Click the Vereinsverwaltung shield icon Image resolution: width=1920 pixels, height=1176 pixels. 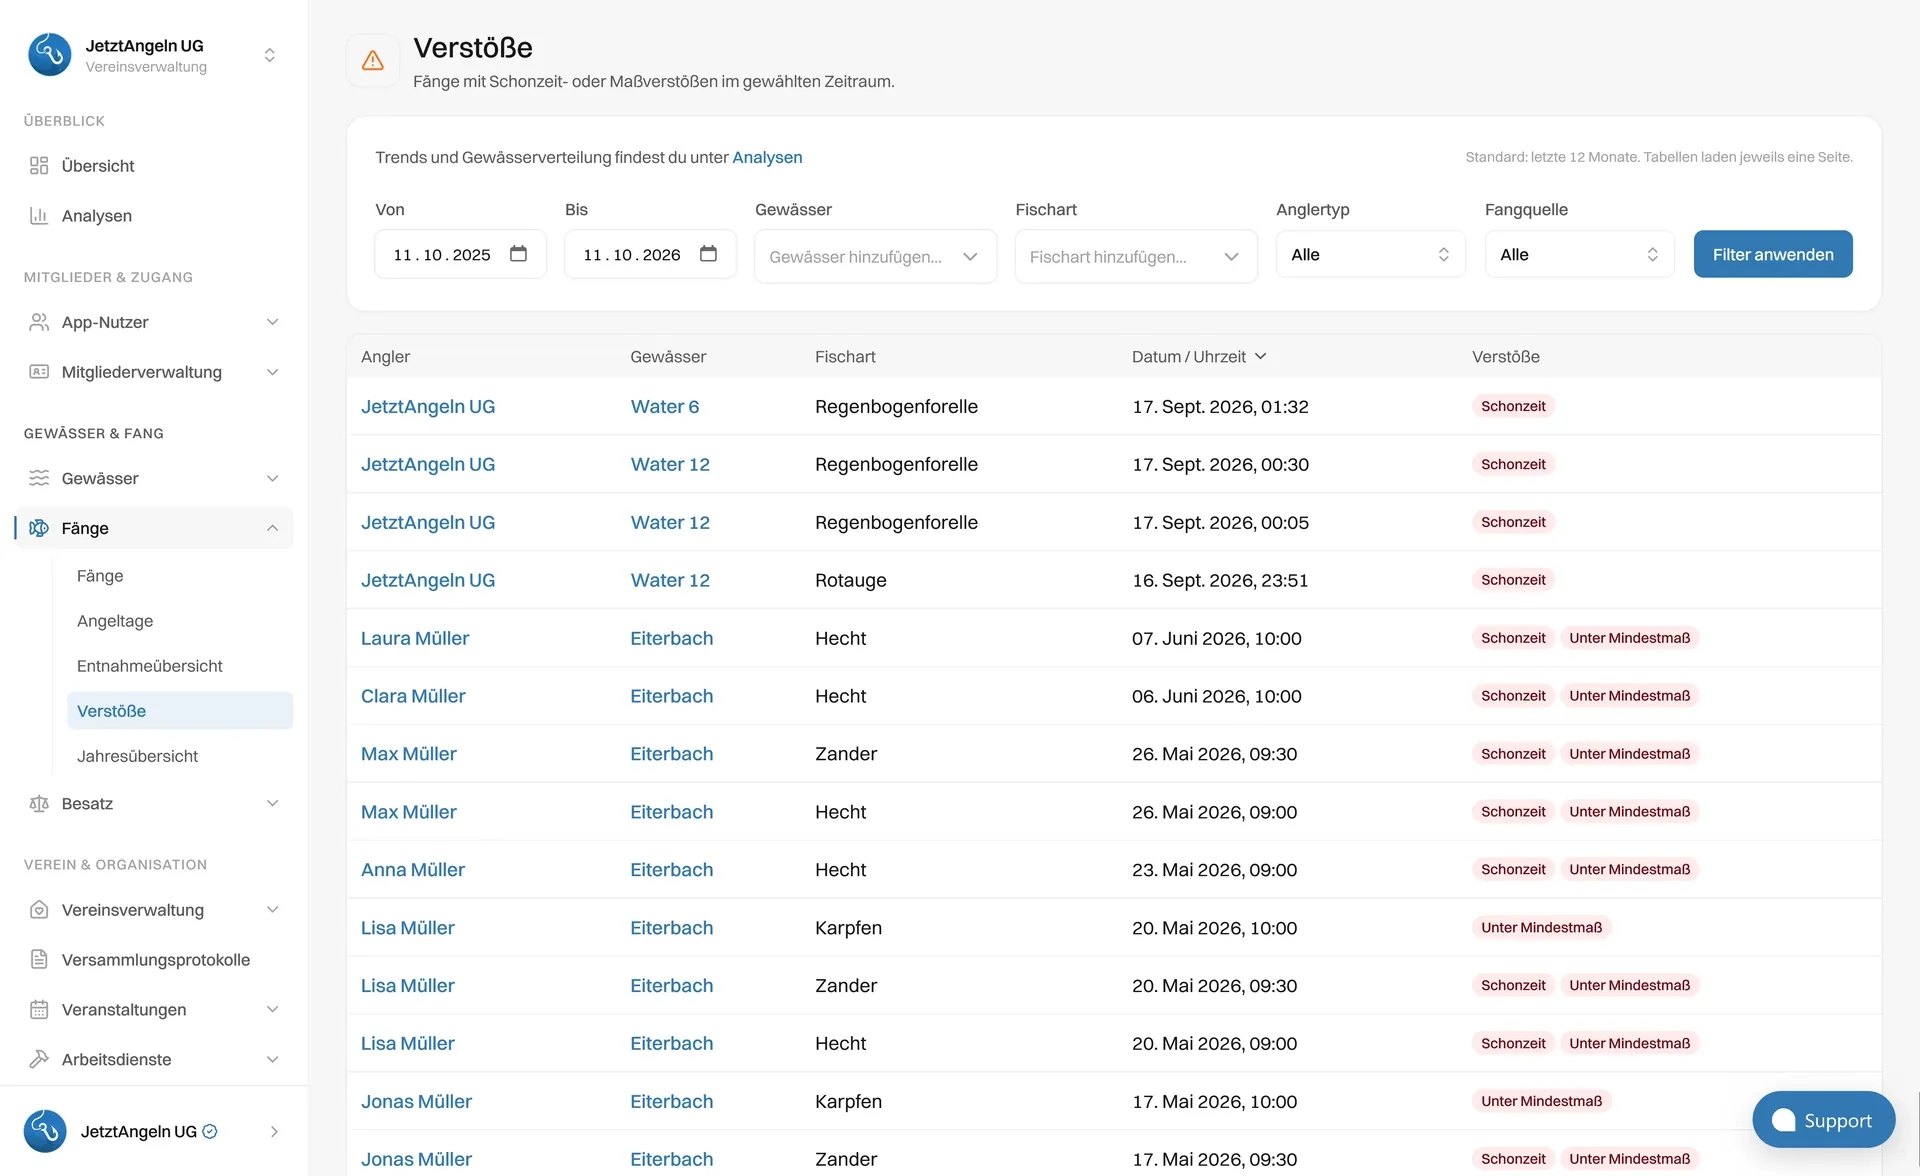pyautogui.click(x=39, y=910)
